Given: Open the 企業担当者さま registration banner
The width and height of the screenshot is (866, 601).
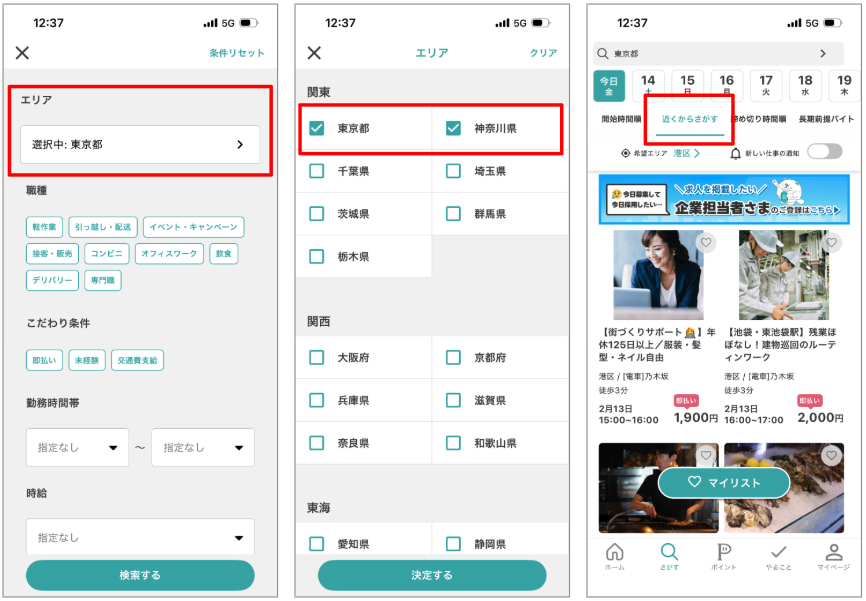Looking at the screenshot, I should tap(724, 199).
